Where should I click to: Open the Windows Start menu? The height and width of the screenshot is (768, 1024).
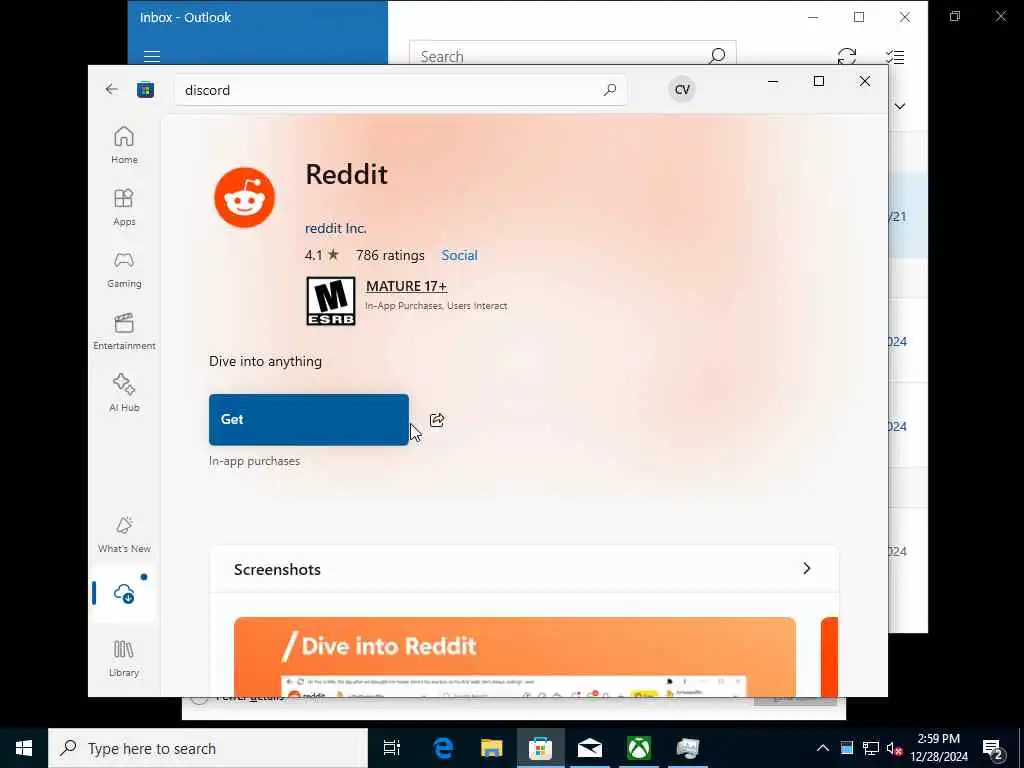coord(24,748)
